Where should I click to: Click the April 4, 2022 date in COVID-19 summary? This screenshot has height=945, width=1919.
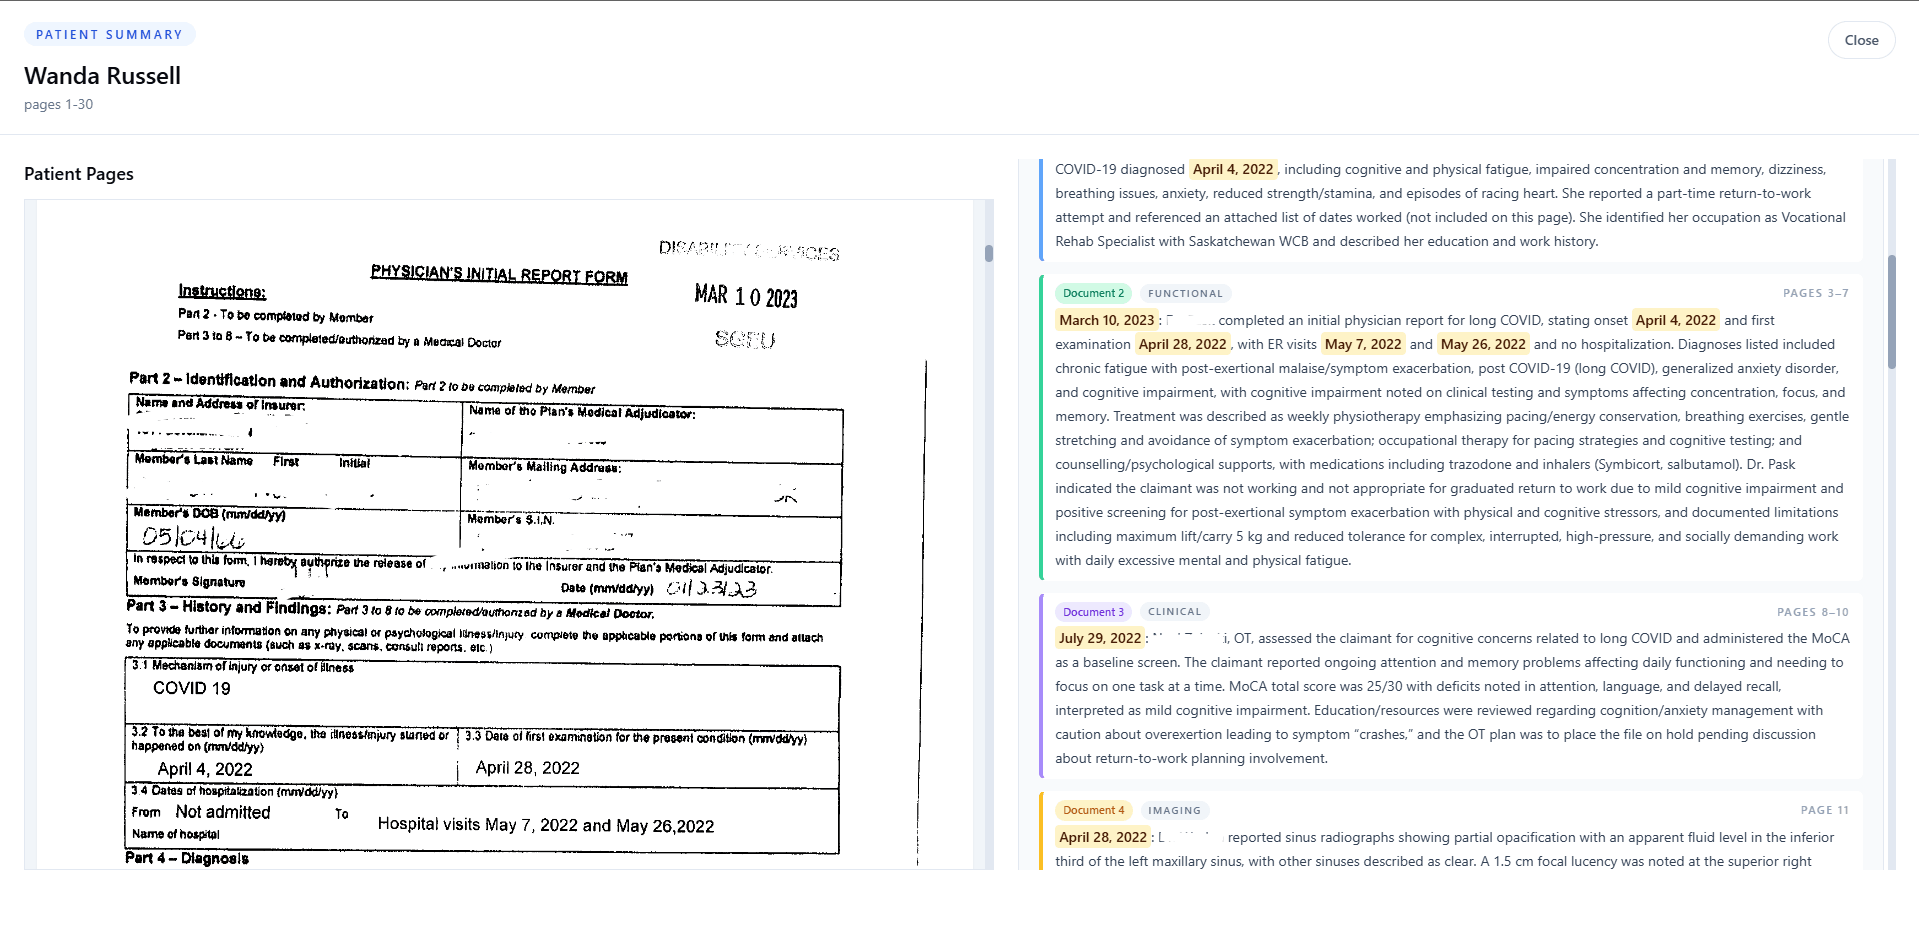pos(1233,169)
